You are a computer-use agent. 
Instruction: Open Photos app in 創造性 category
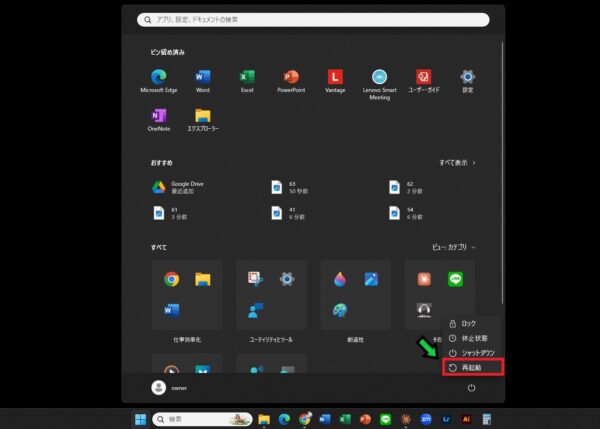click(371, 279)
